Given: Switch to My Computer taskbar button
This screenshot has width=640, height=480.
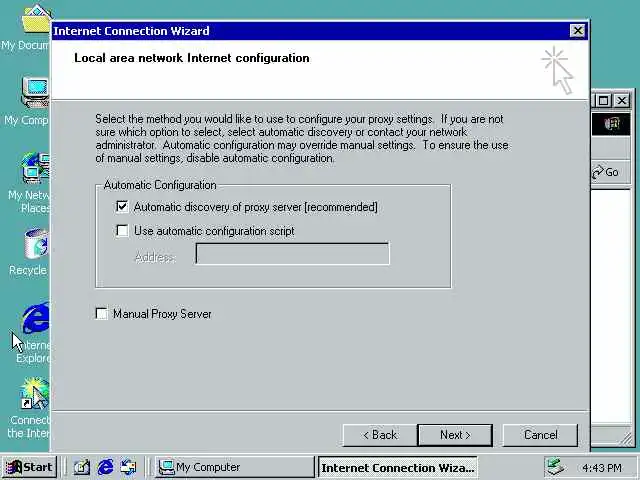Looking at the screenshot, I should tap(234, 467).
